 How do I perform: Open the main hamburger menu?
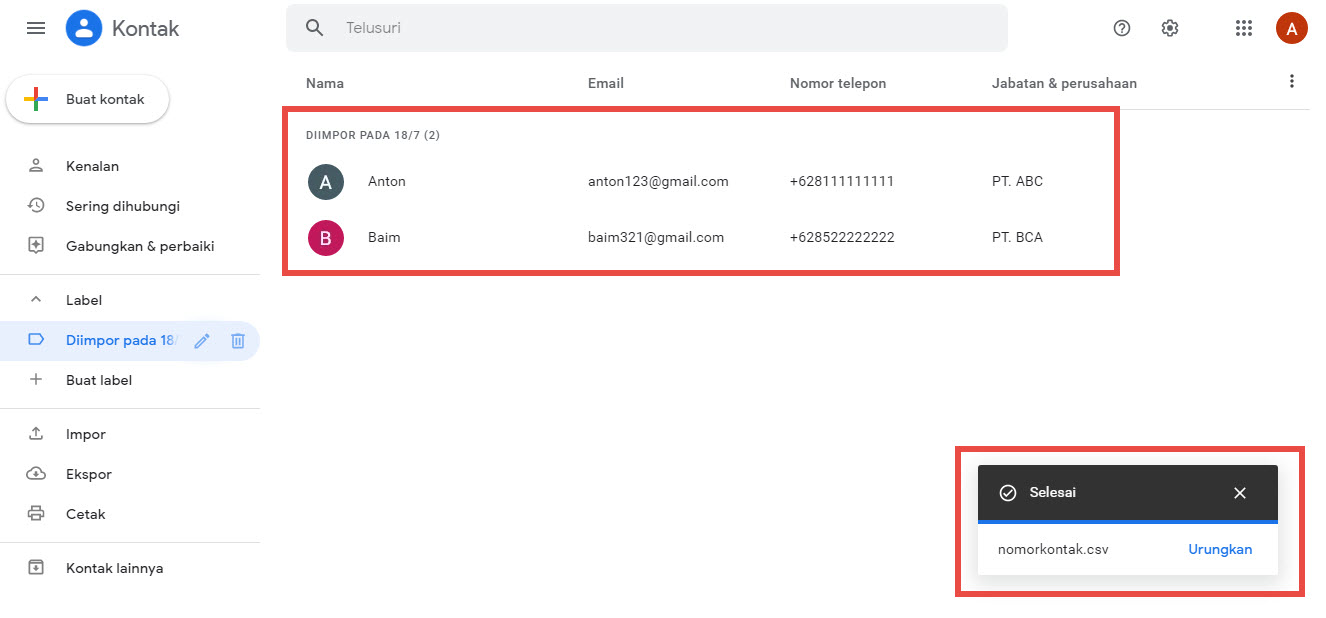pos(36,28)
